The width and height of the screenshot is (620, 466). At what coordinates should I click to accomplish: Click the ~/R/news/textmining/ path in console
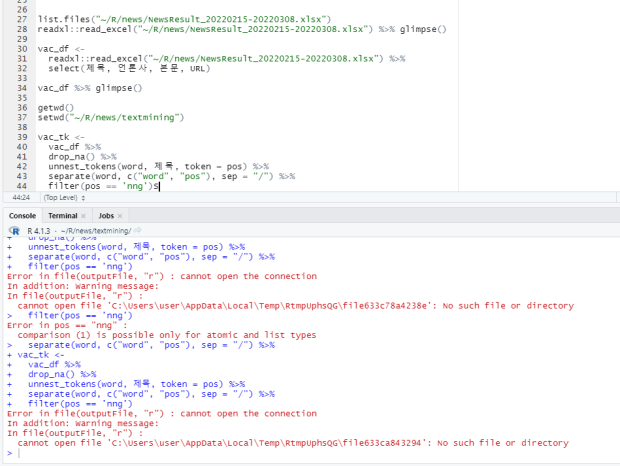(96, 231)
